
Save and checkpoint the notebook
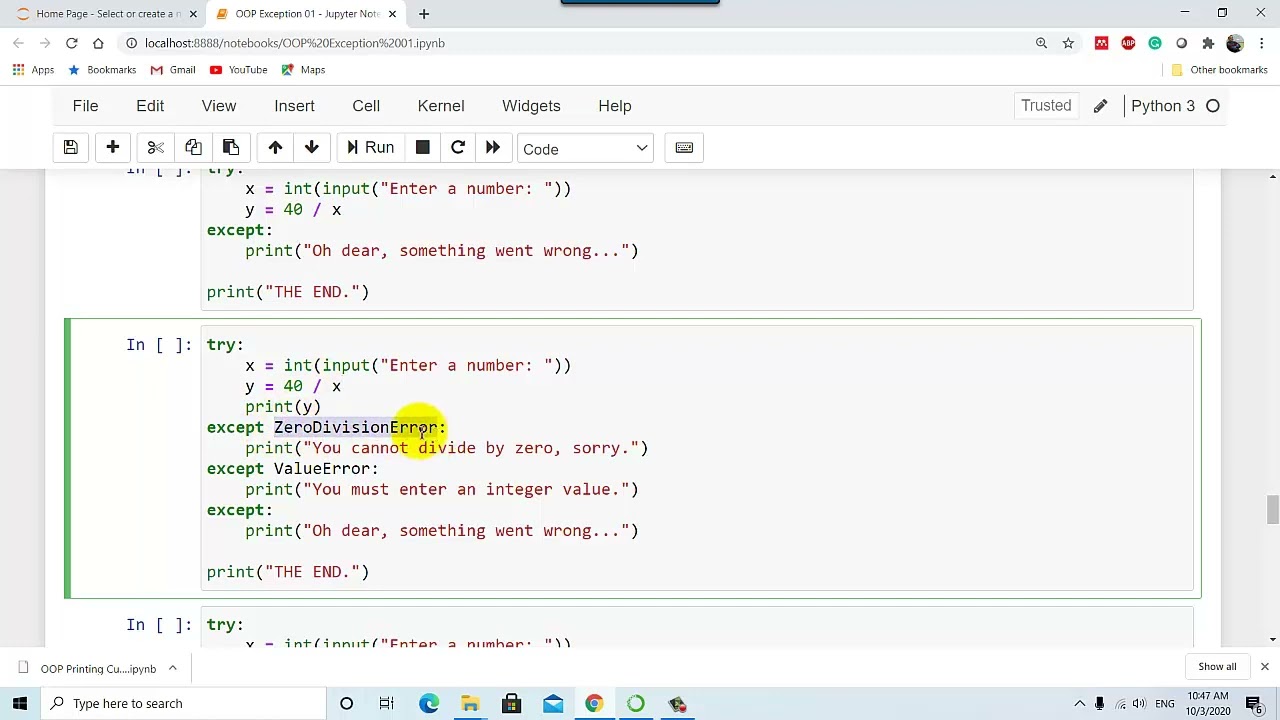coord(70,148)
